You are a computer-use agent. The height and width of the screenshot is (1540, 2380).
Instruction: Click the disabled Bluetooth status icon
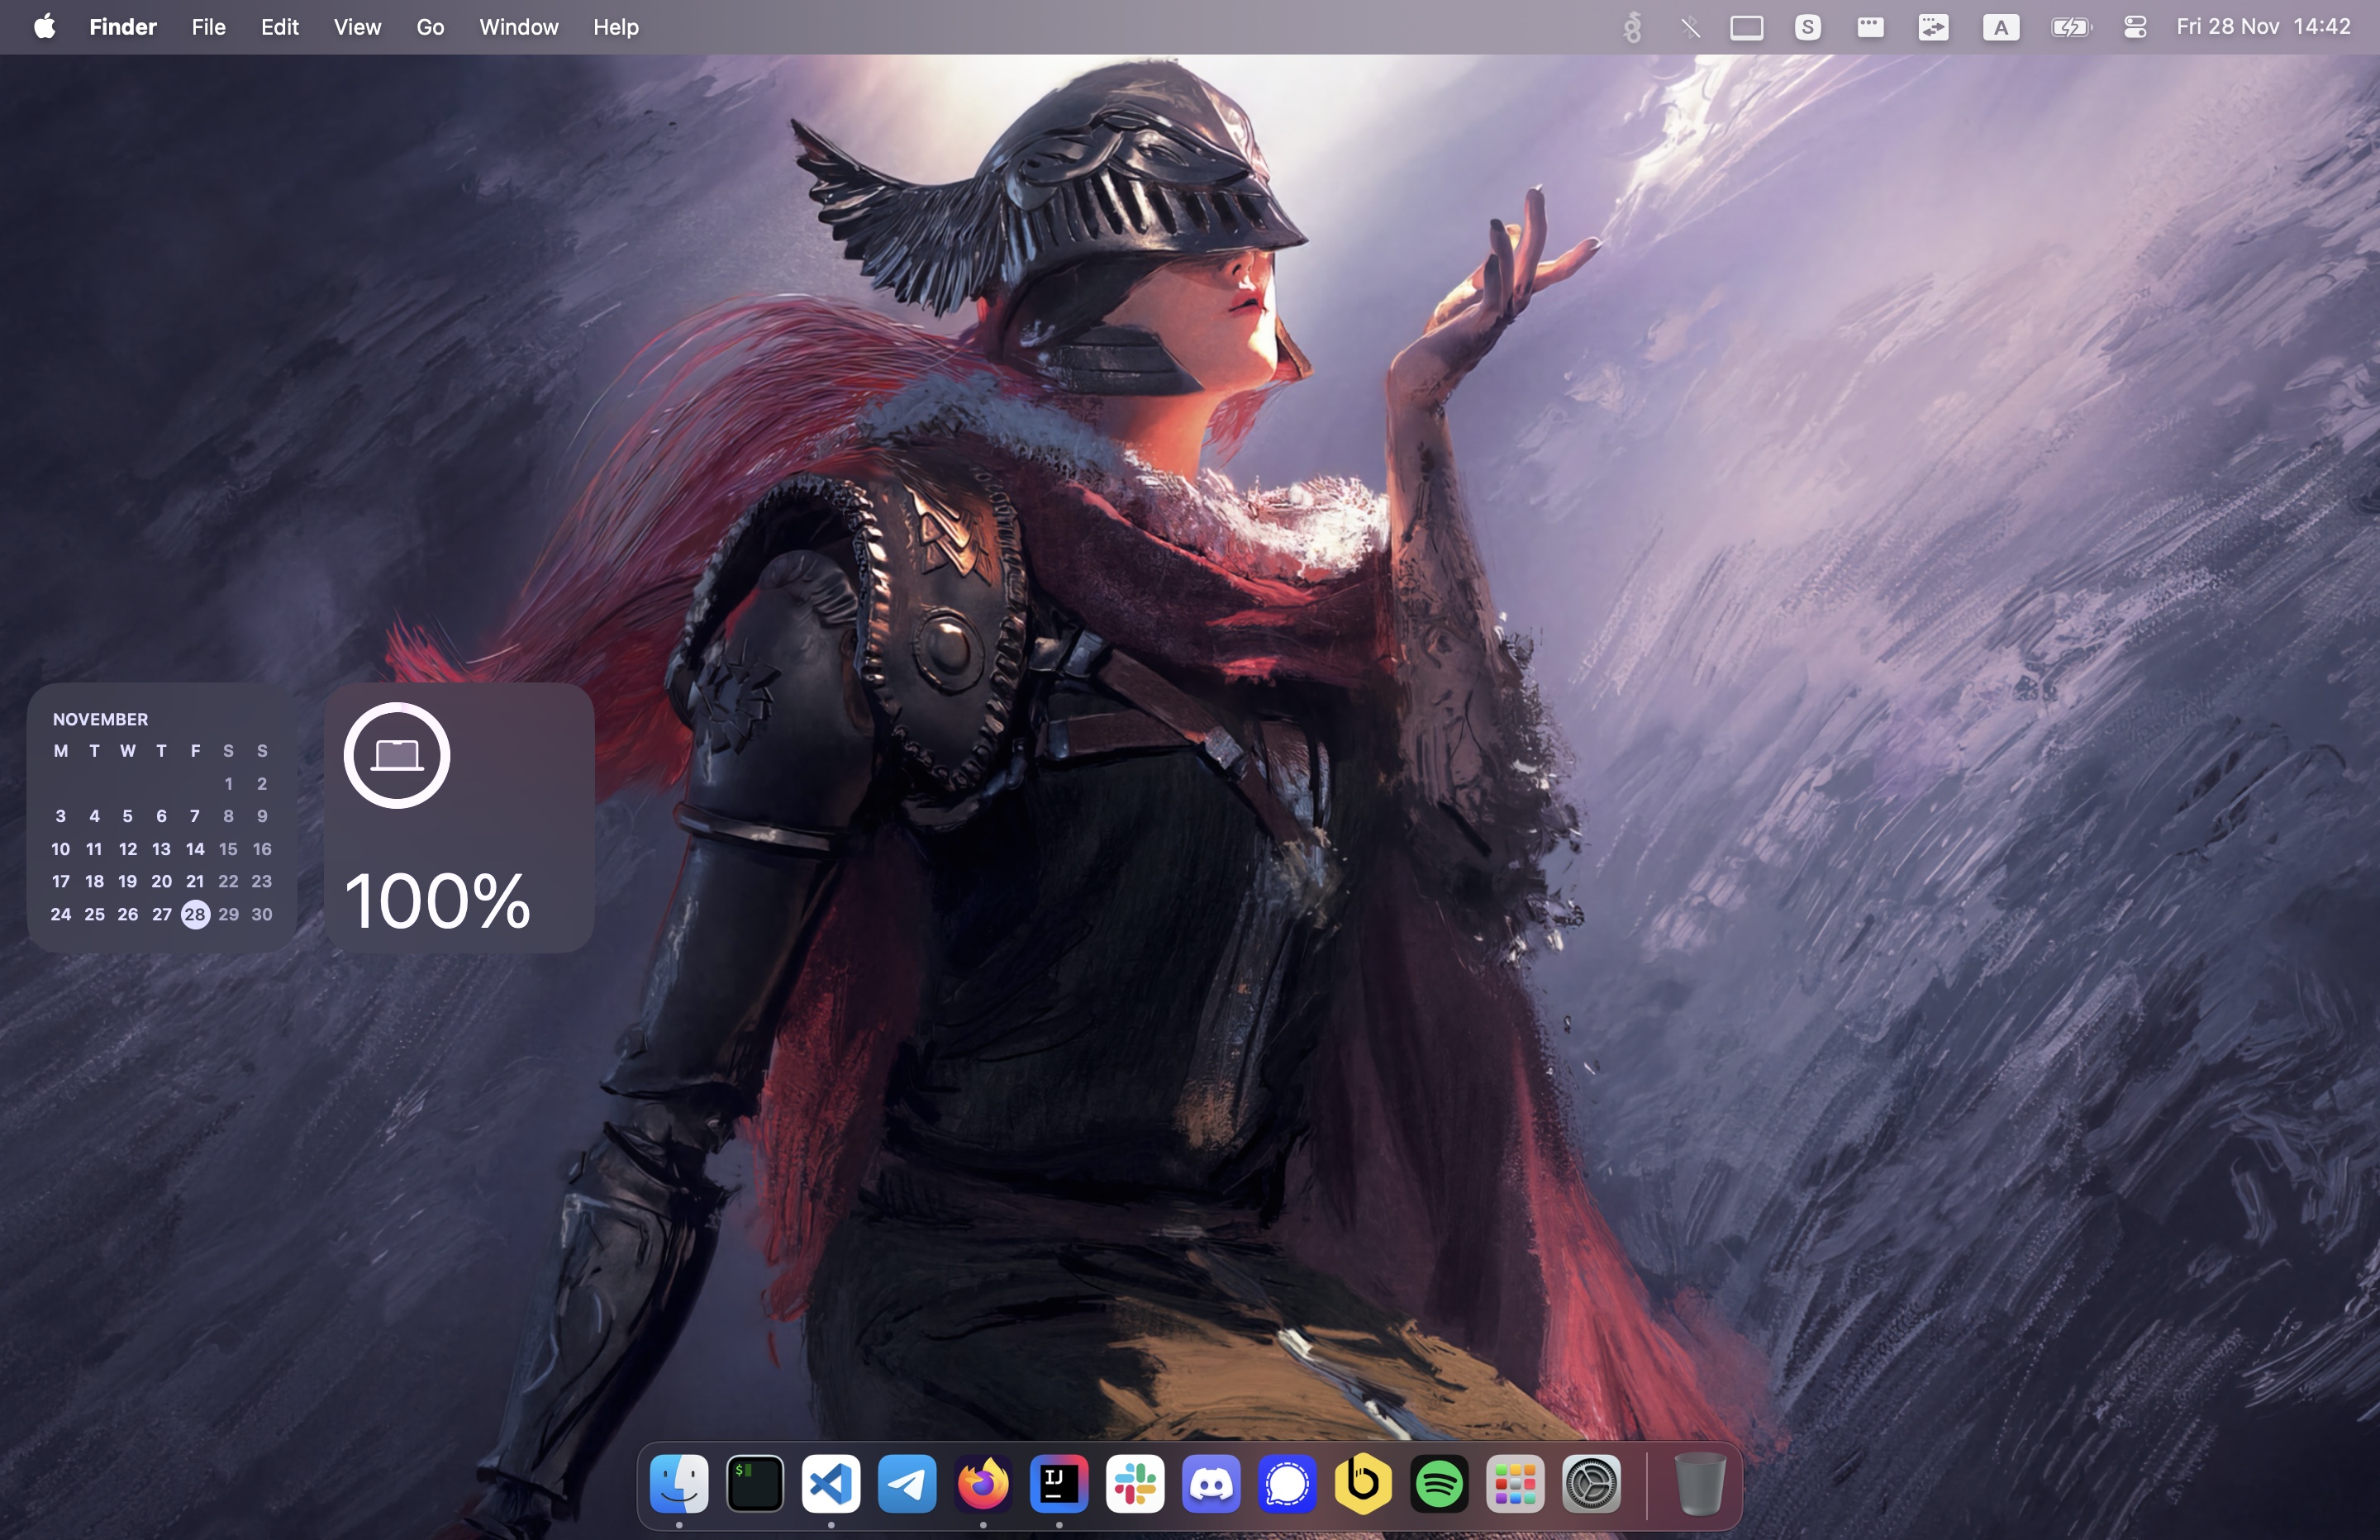click(x=1690, y=27)
